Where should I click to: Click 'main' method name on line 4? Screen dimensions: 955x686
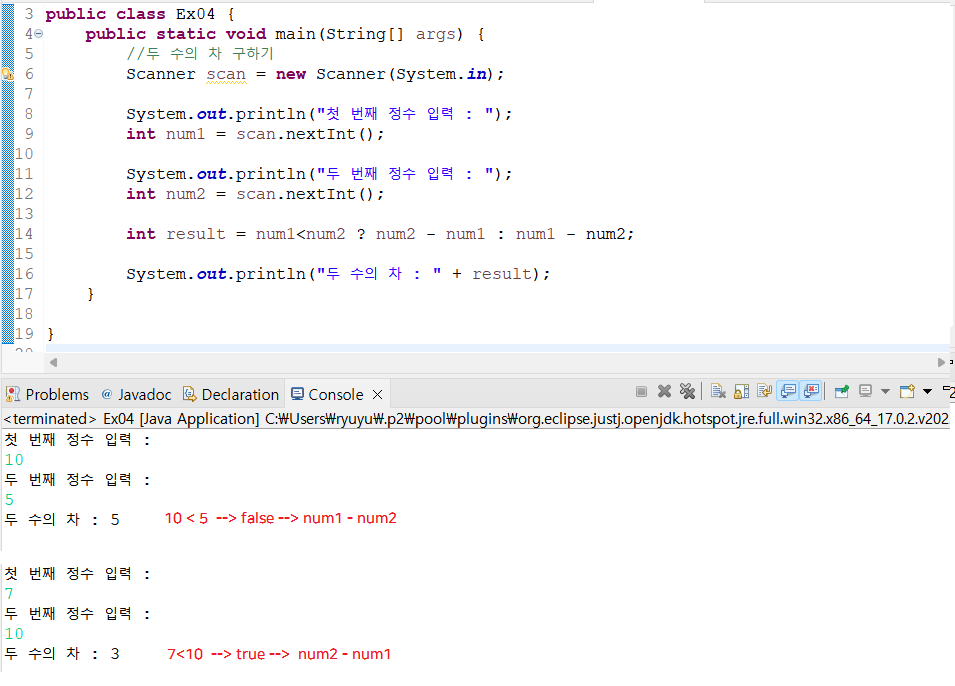[295, 34]
